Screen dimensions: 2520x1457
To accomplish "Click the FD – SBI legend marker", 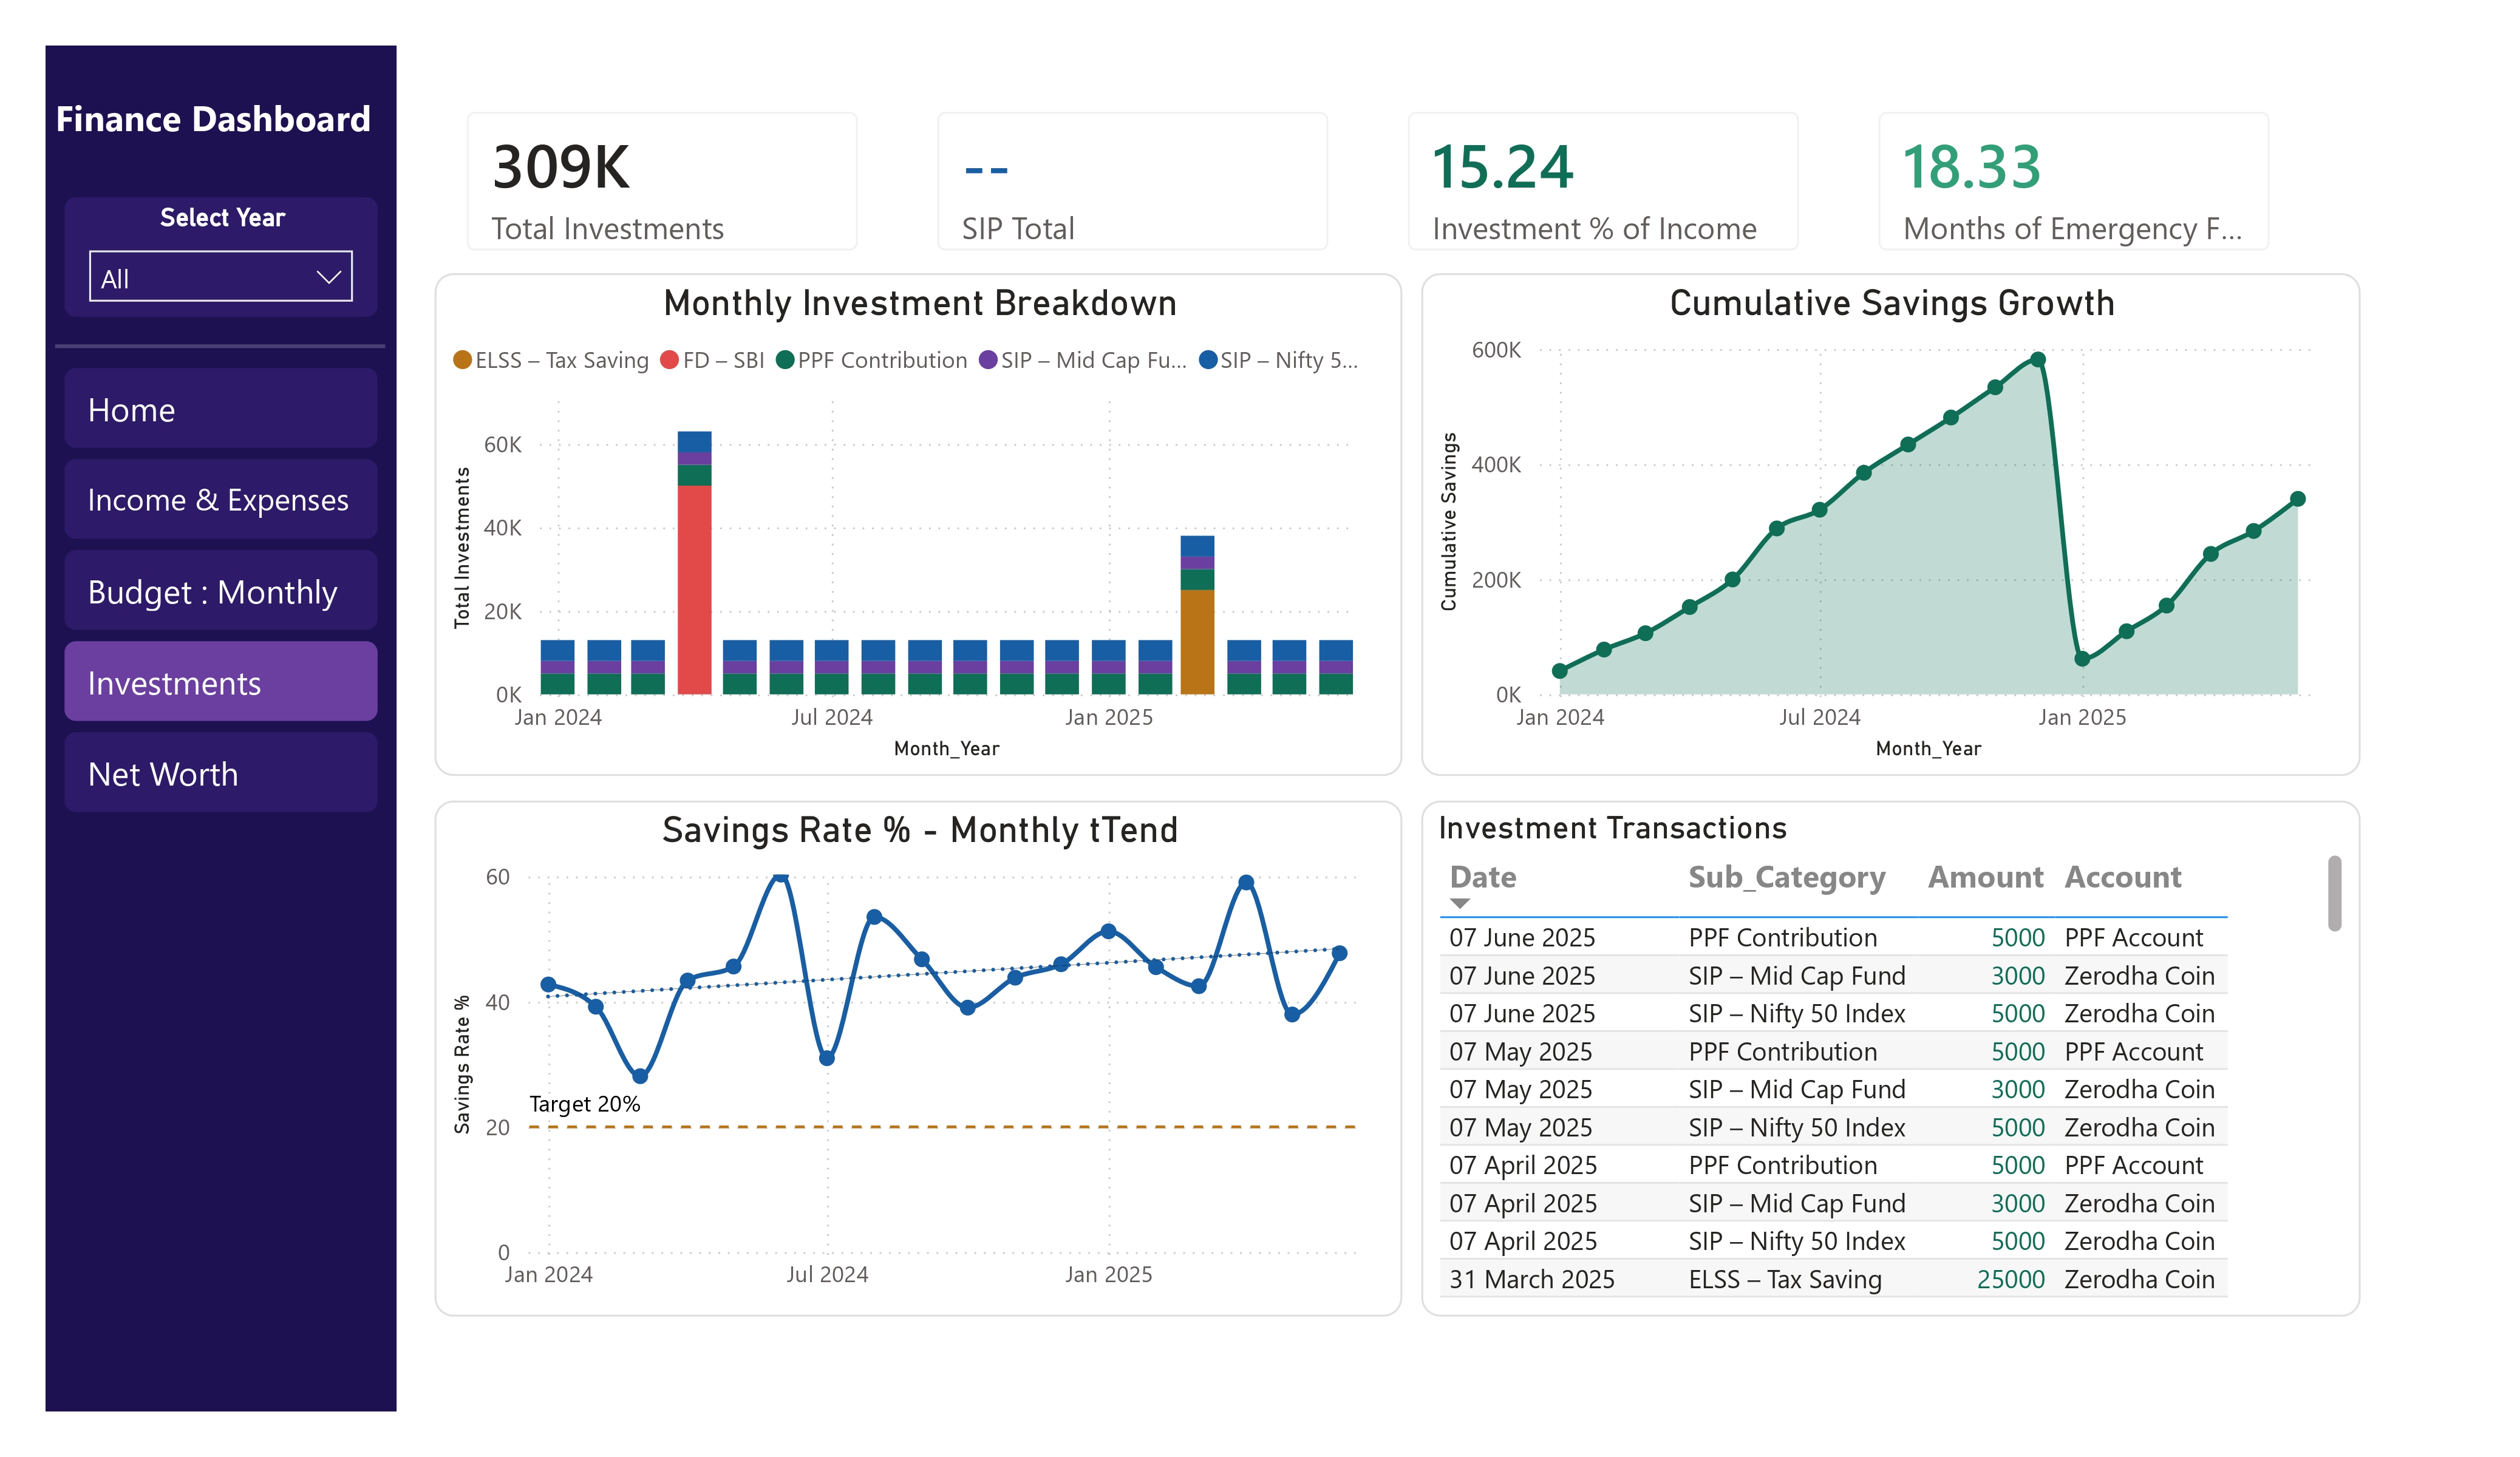I will [669, 360].
